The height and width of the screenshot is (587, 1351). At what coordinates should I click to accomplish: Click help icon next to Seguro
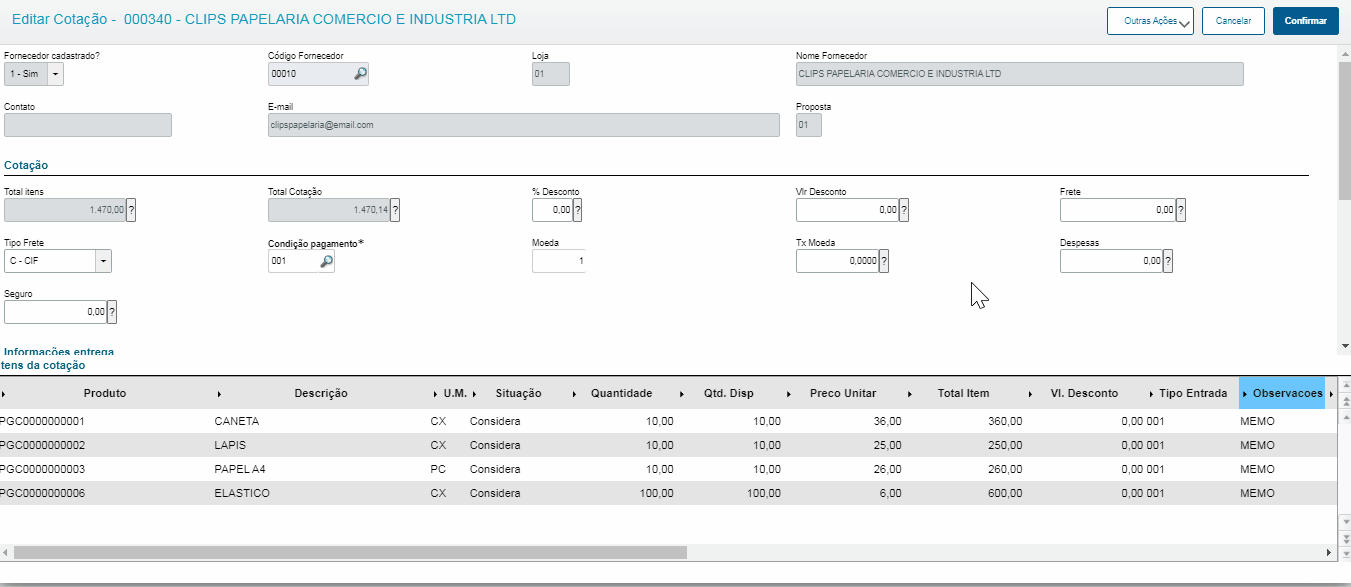tap(112, 312)
